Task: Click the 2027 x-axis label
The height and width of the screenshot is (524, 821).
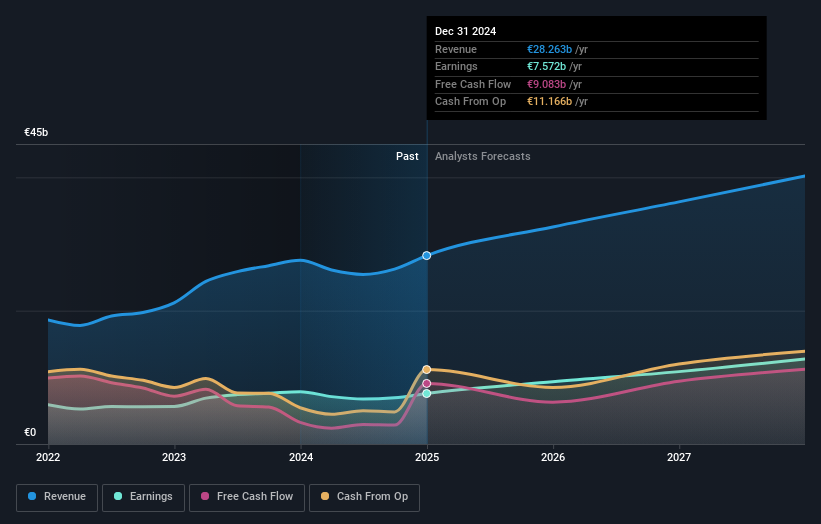Action: point(679,457)
